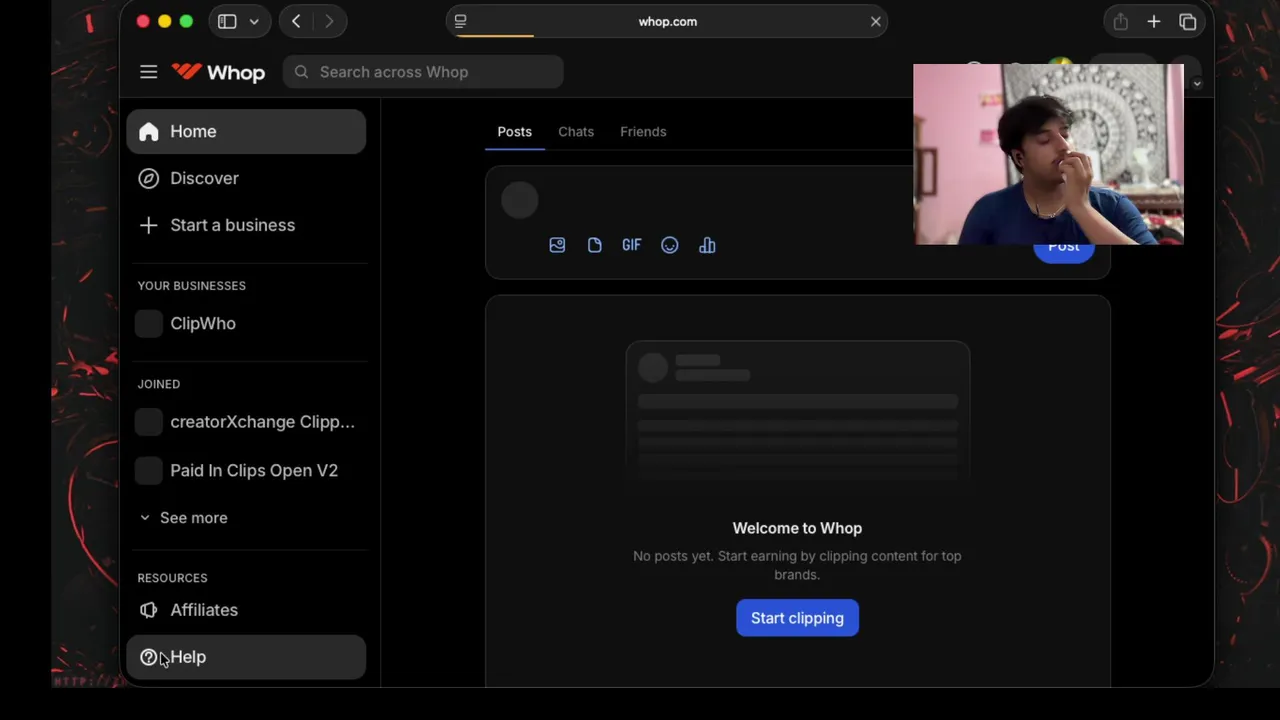This screenshot has height=720, width=1280.
Task: Switch to the Friends tab
Action: point(643,132)
